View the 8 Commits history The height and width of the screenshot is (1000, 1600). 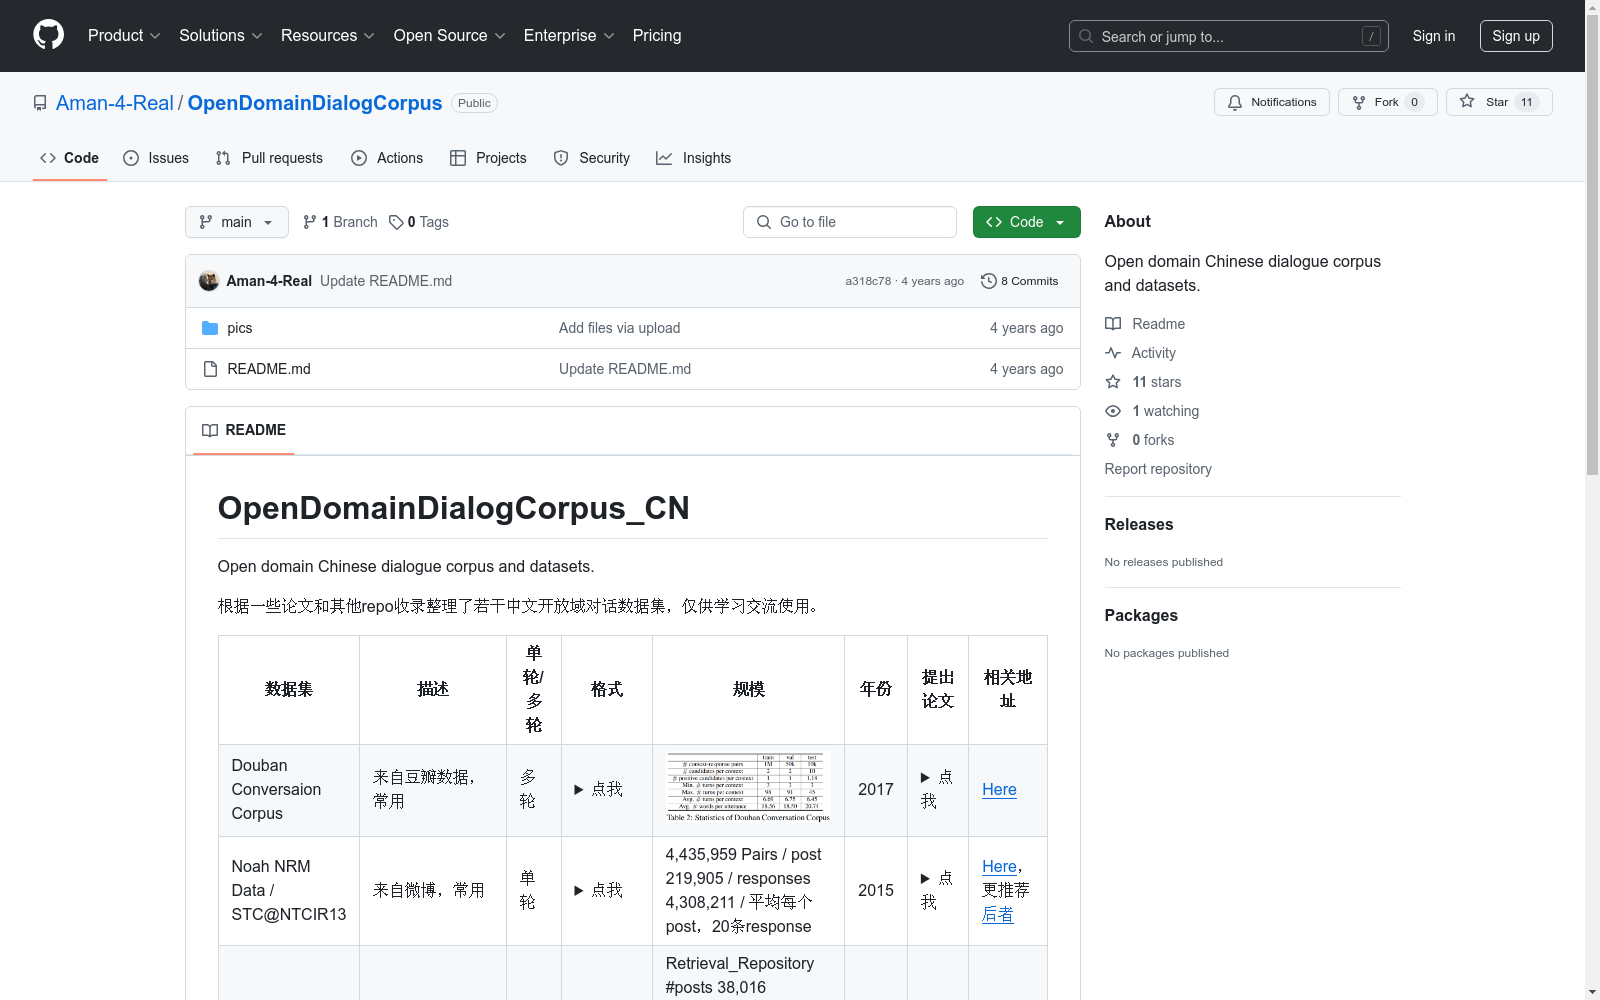click(1020, 281)
